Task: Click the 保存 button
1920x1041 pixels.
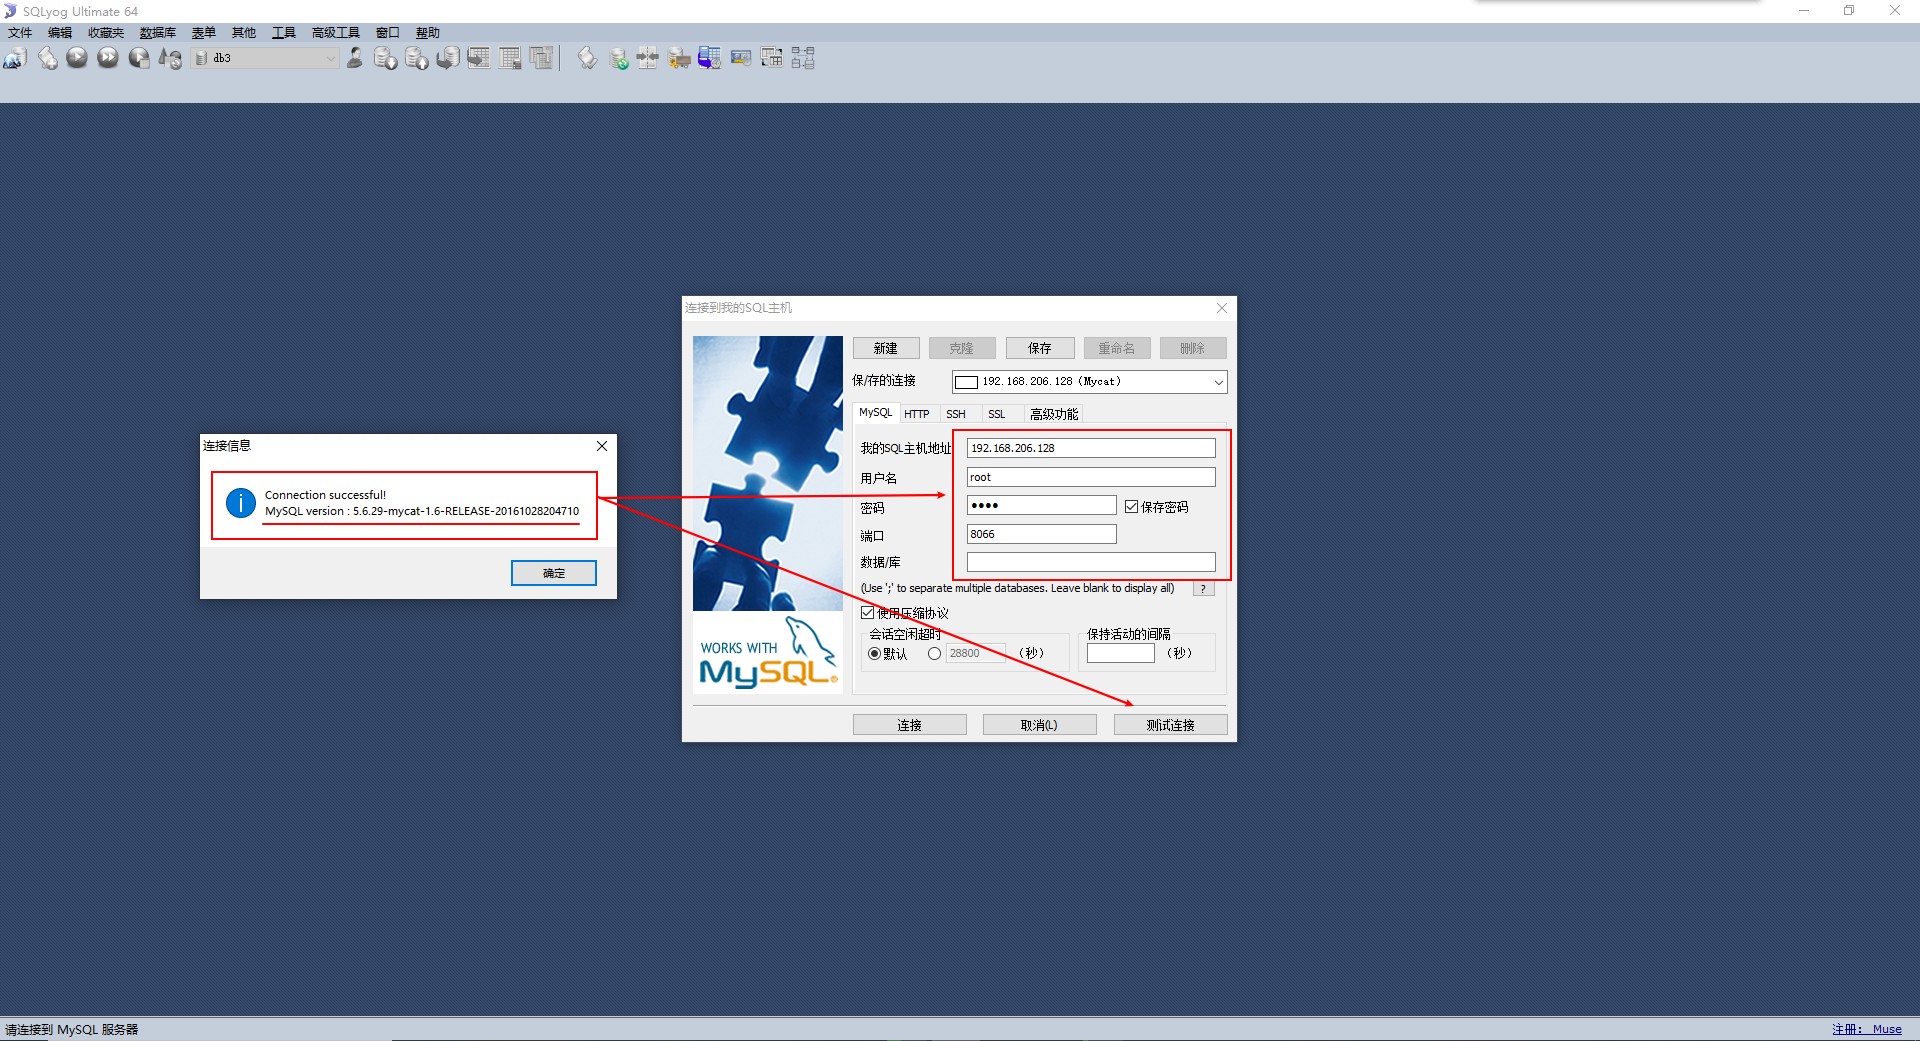Action: (1040, 348)
